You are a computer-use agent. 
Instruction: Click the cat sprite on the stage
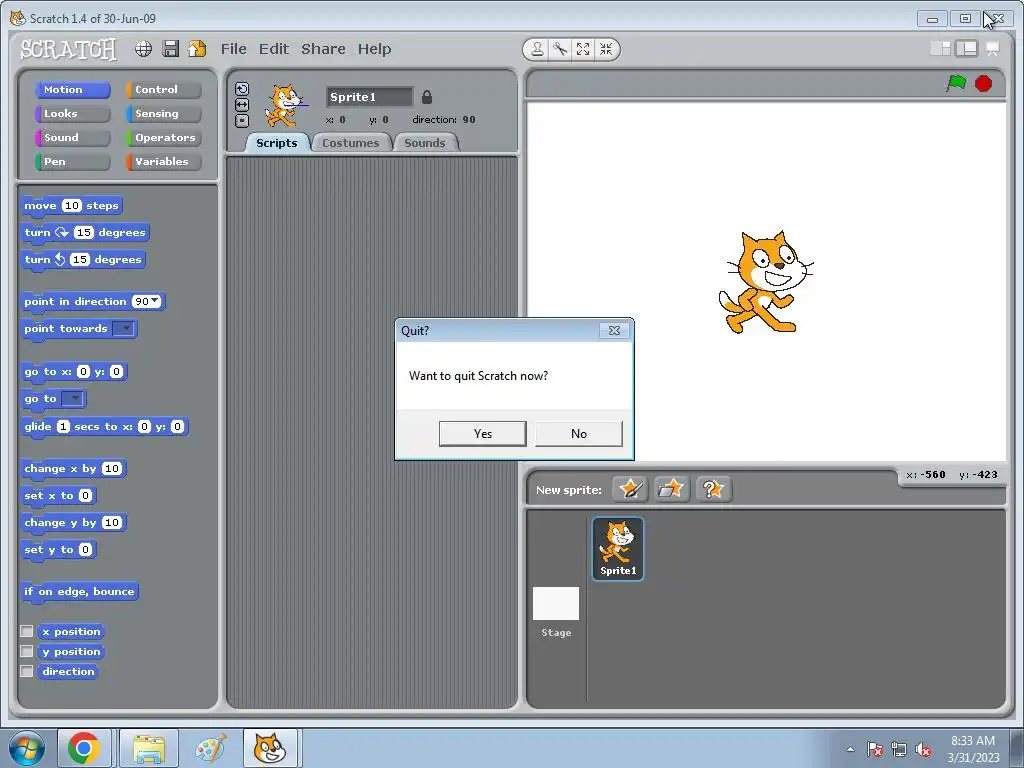point(765,282)
